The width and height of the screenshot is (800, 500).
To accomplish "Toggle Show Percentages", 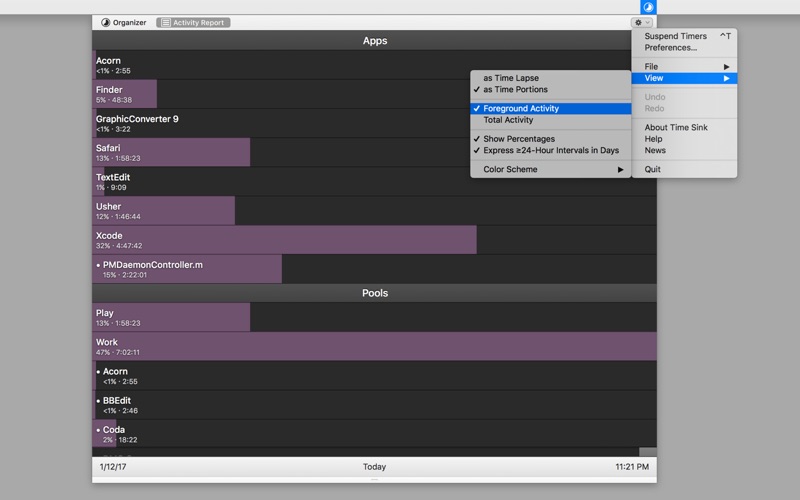I will point(551,139).
